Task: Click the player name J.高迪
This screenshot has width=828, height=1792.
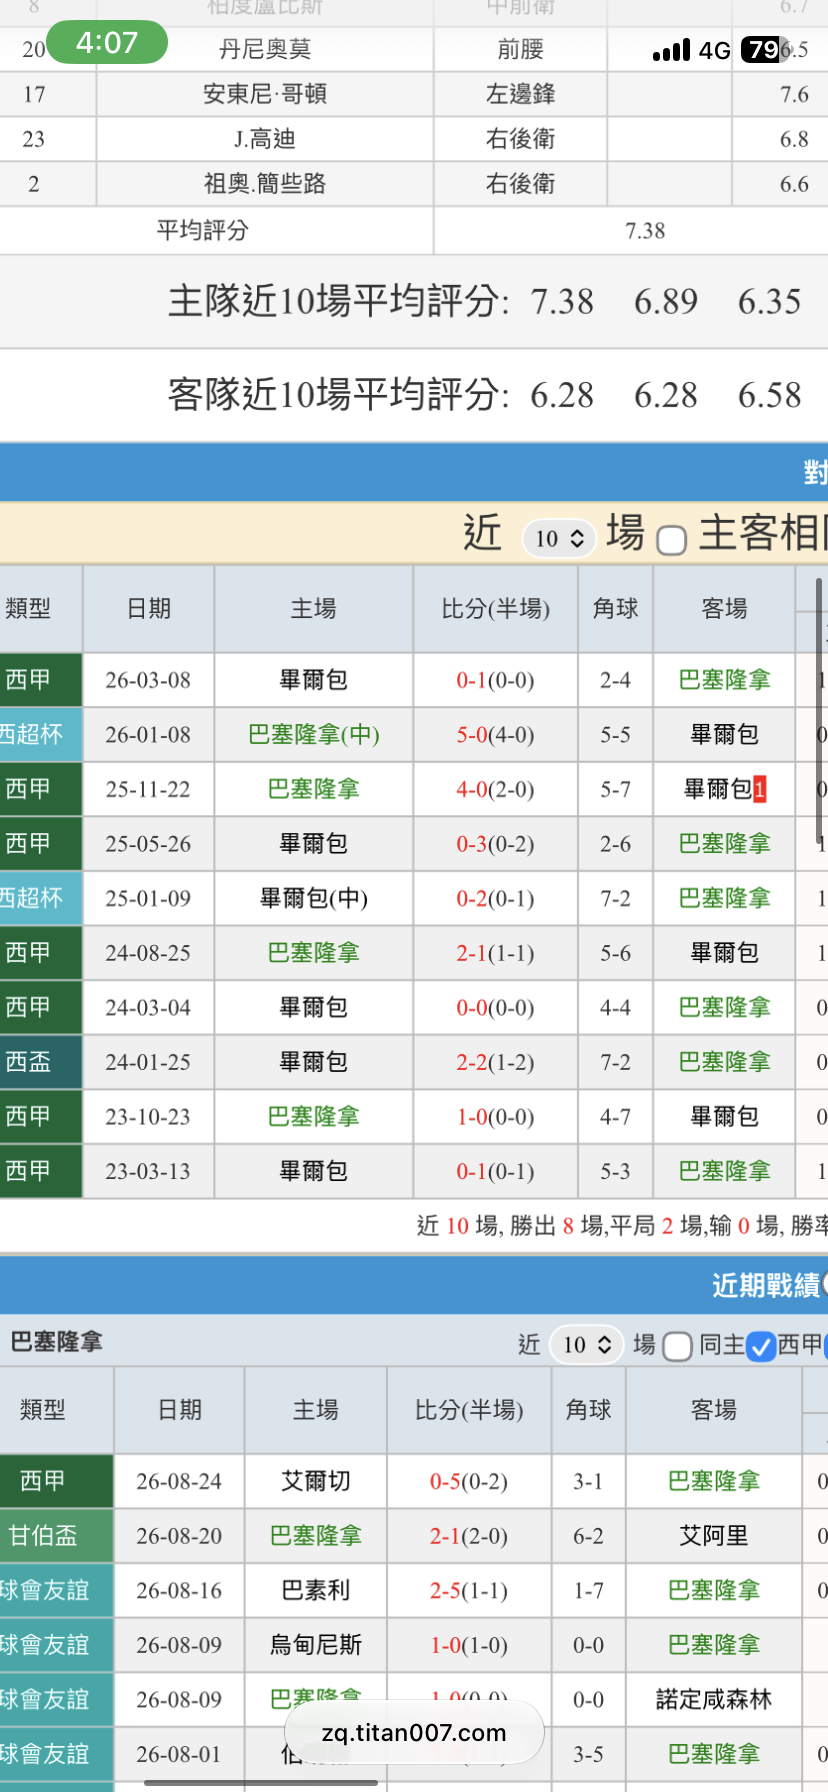Action: pos(265,139)
